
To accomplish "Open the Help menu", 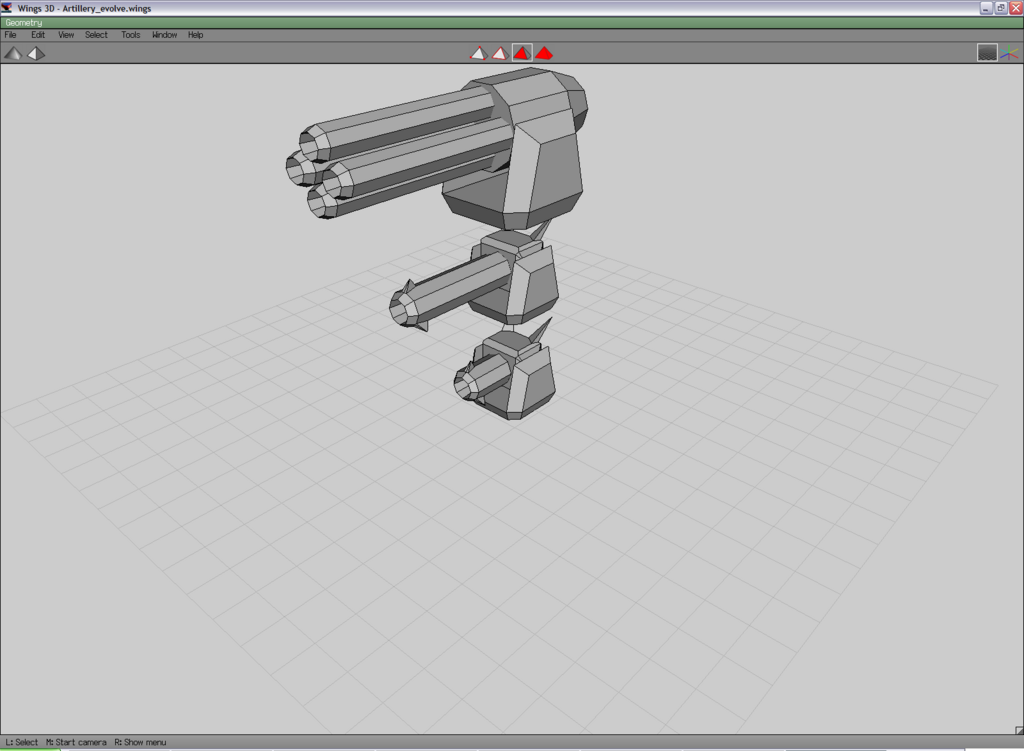I will pos(196,35).
